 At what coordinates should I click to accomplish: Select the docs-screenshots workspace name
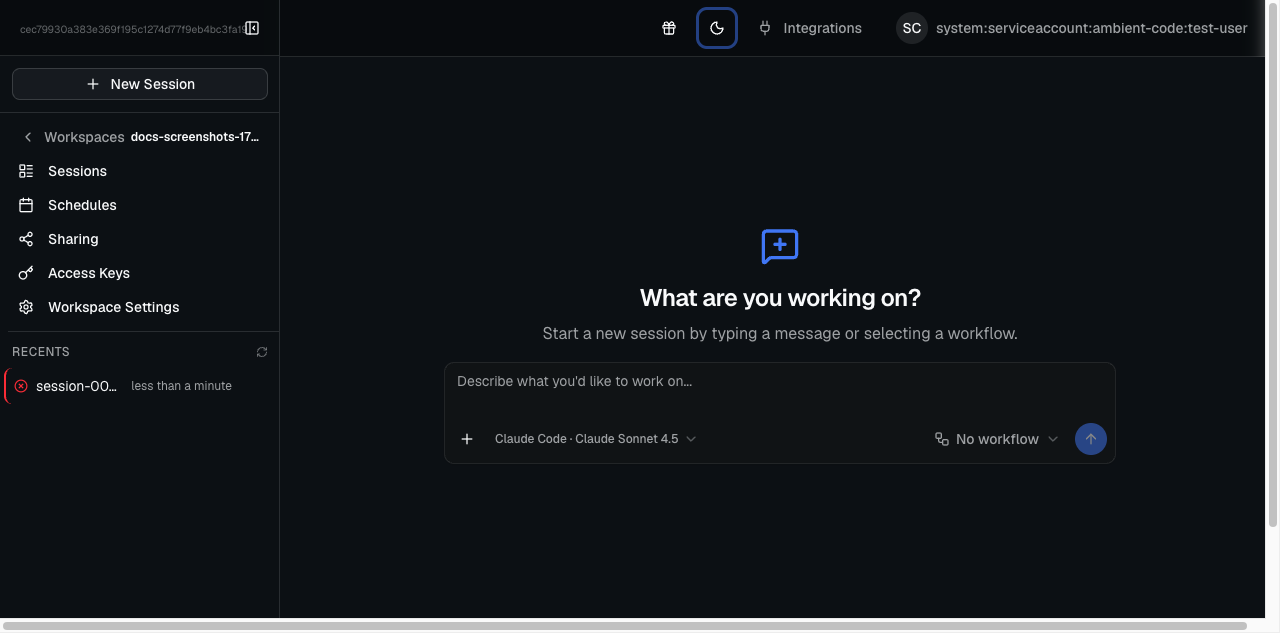(195, 136)
